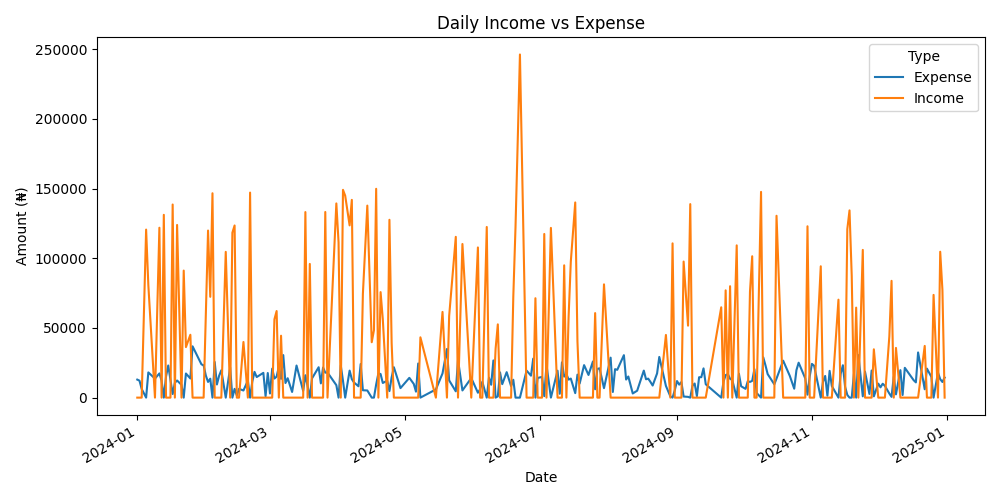Viewport: 1000px width, 500px height.
Task: Click the y-axis tick label 0
Action: click(x=86, y=399)
